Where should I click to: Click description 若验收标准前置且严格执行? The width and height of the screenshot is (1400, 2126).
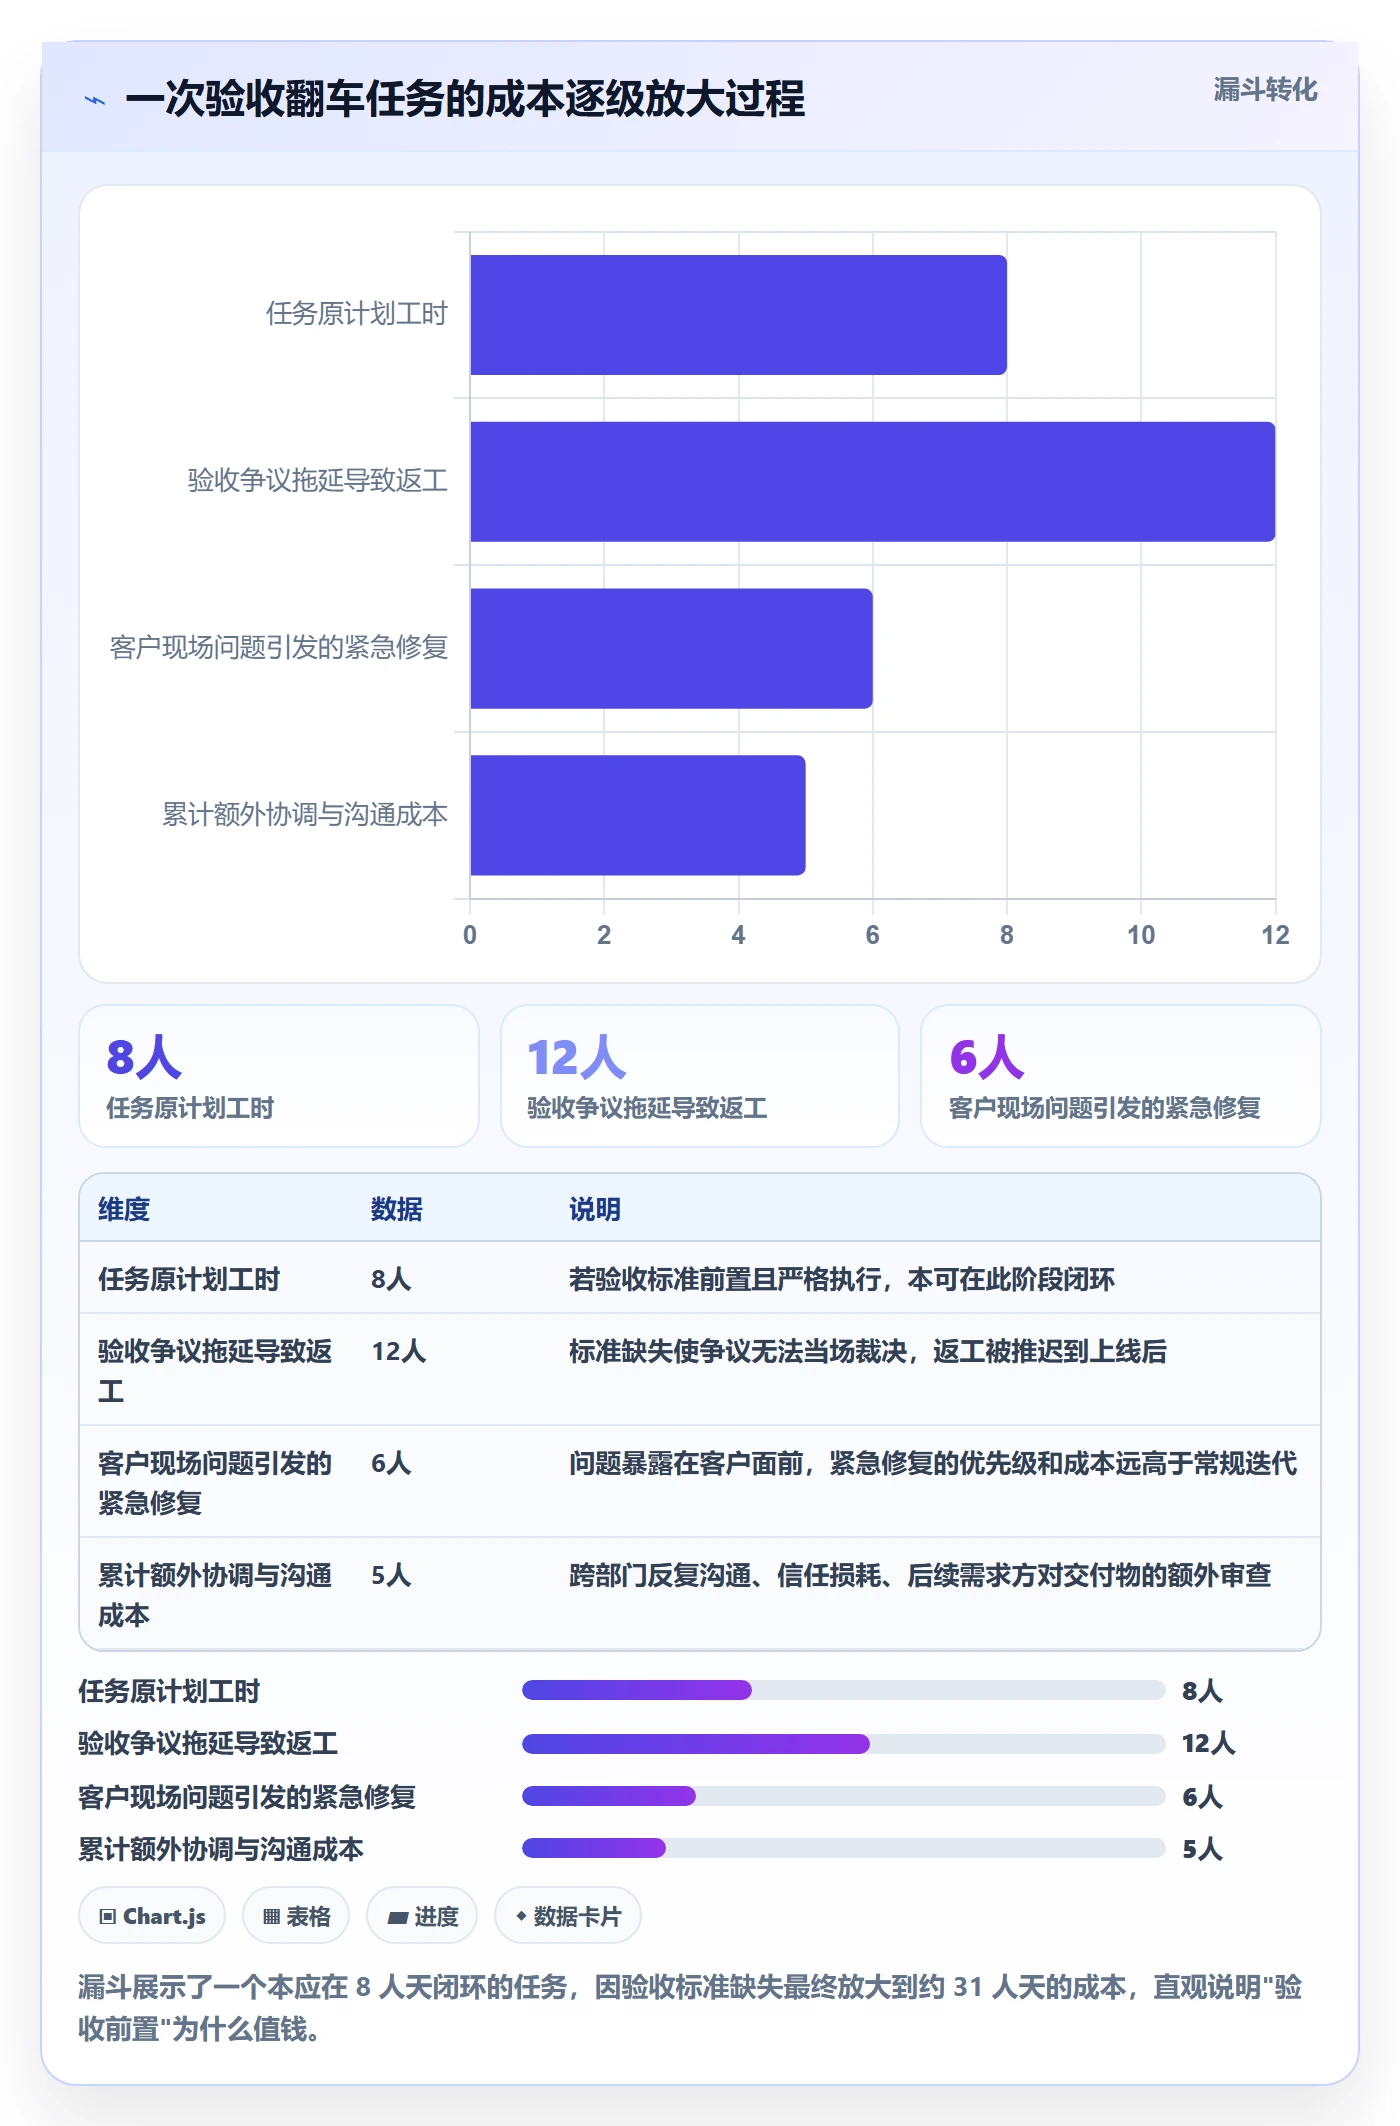point(842,1279)
